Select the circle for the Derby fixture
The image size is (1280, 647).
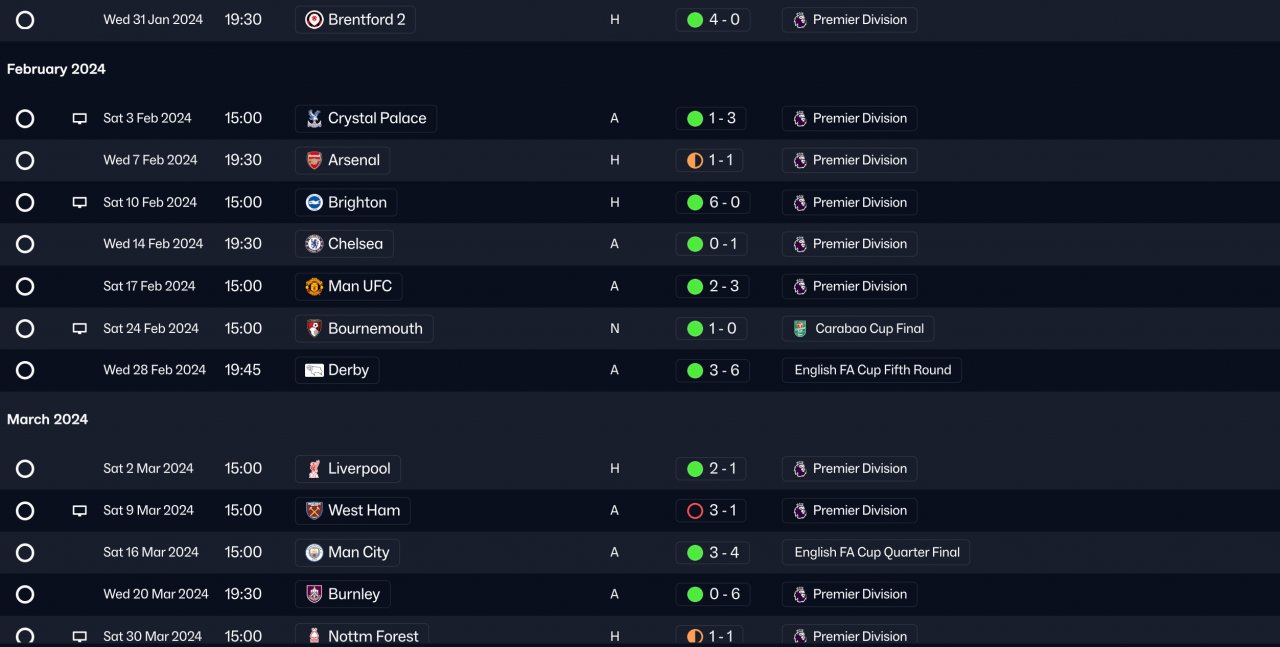25,370
